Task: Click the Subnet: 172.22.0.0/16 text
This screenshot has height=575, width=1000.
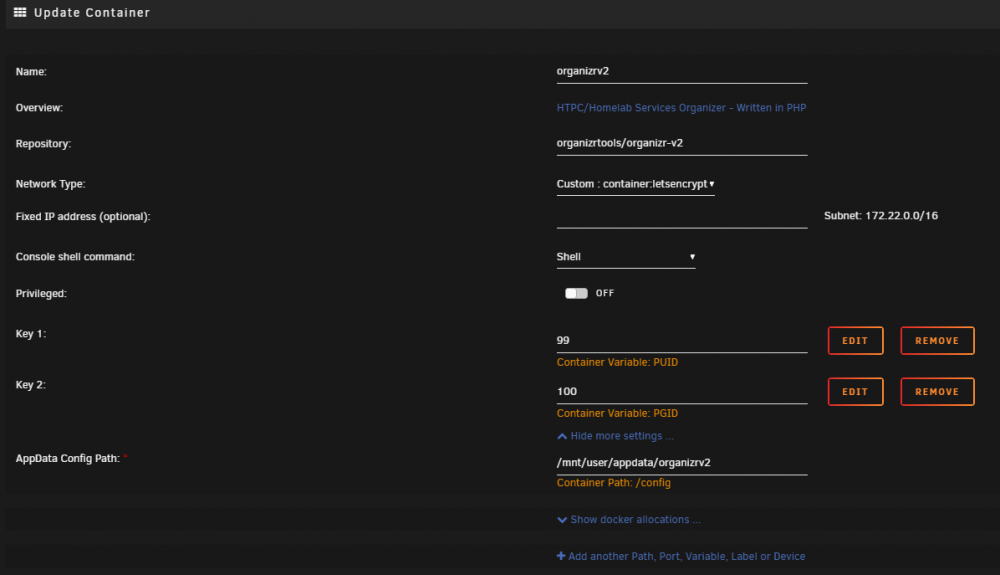Action: [881, 215]
